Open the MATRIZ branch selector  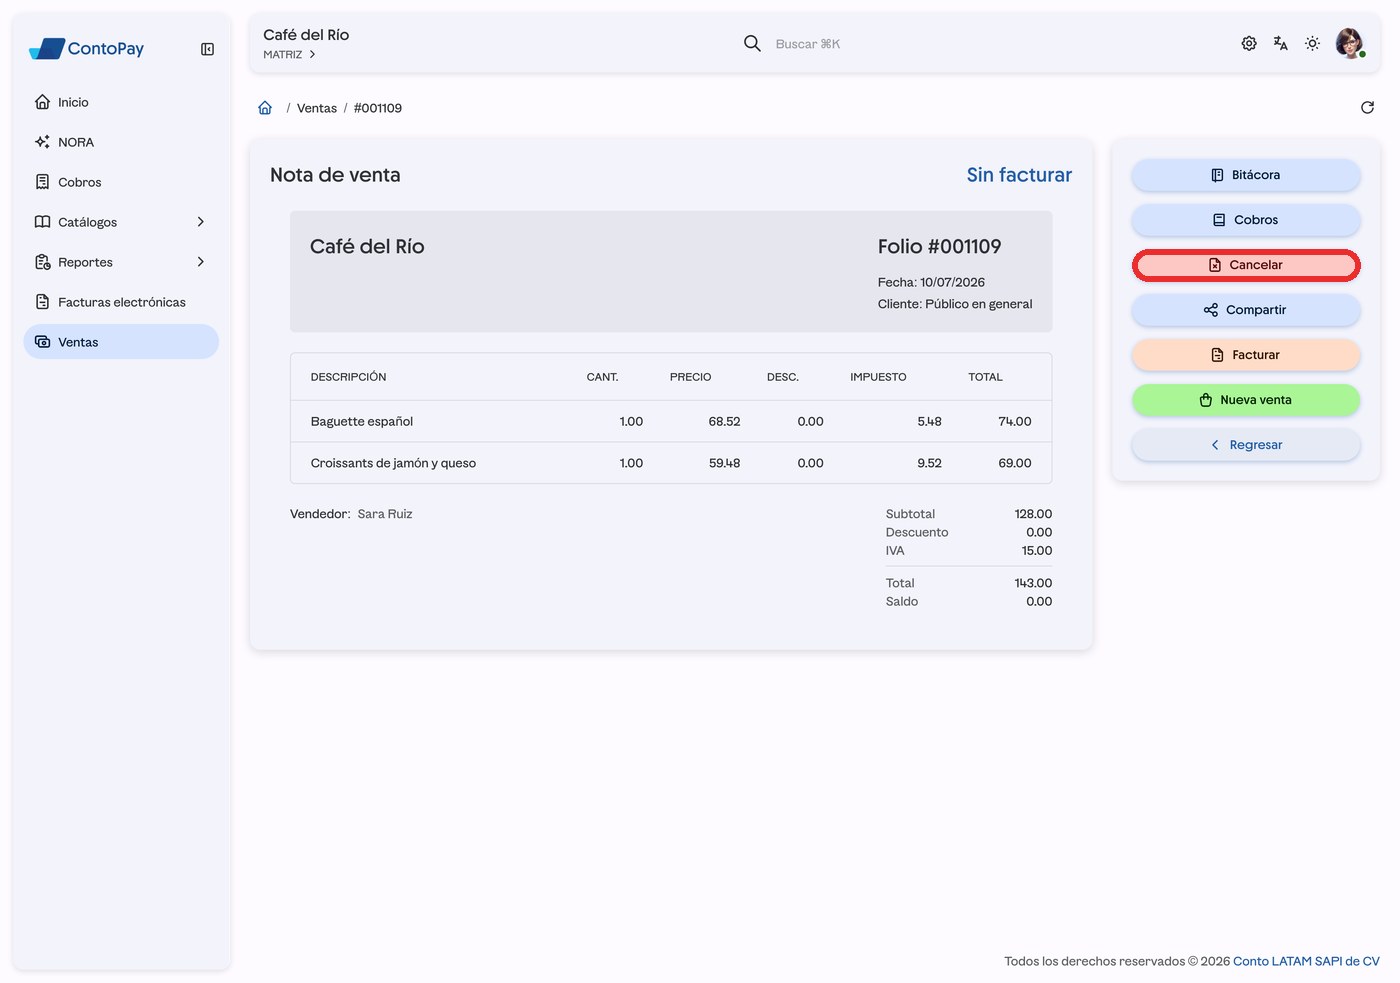(x=289, y=55)
